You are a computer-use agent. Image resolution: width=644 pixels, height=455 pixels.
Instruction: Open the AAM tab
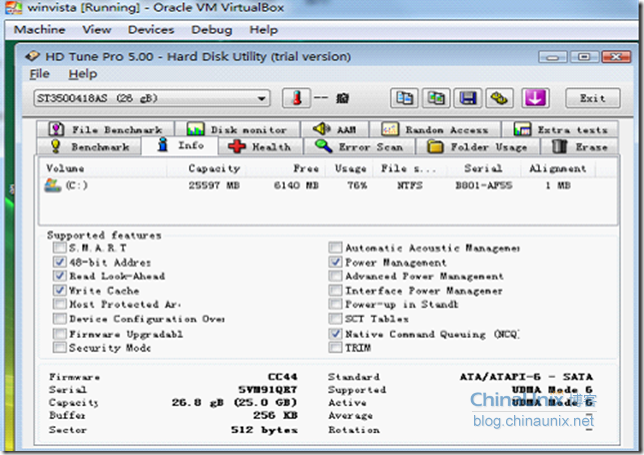335,130
